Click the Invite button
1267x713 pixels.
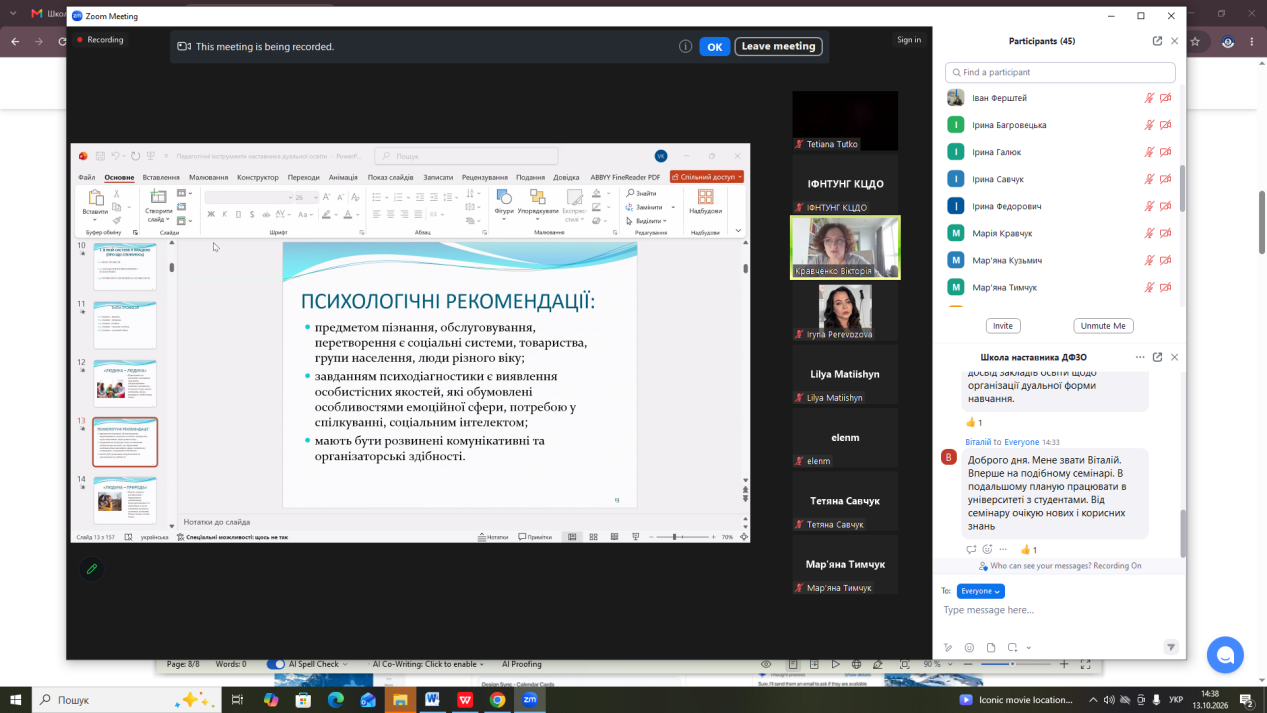click(x=1003, y=326)
